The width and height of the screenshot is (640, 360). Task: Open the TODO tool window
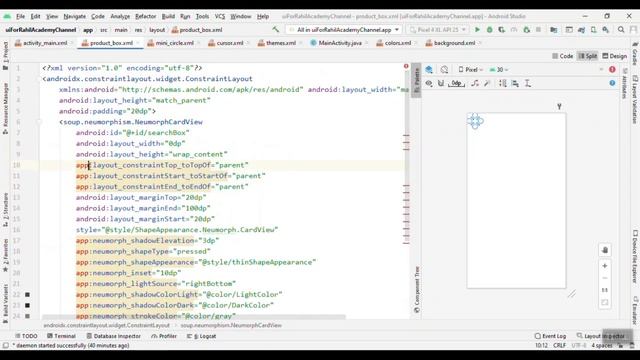click(27, 336)
